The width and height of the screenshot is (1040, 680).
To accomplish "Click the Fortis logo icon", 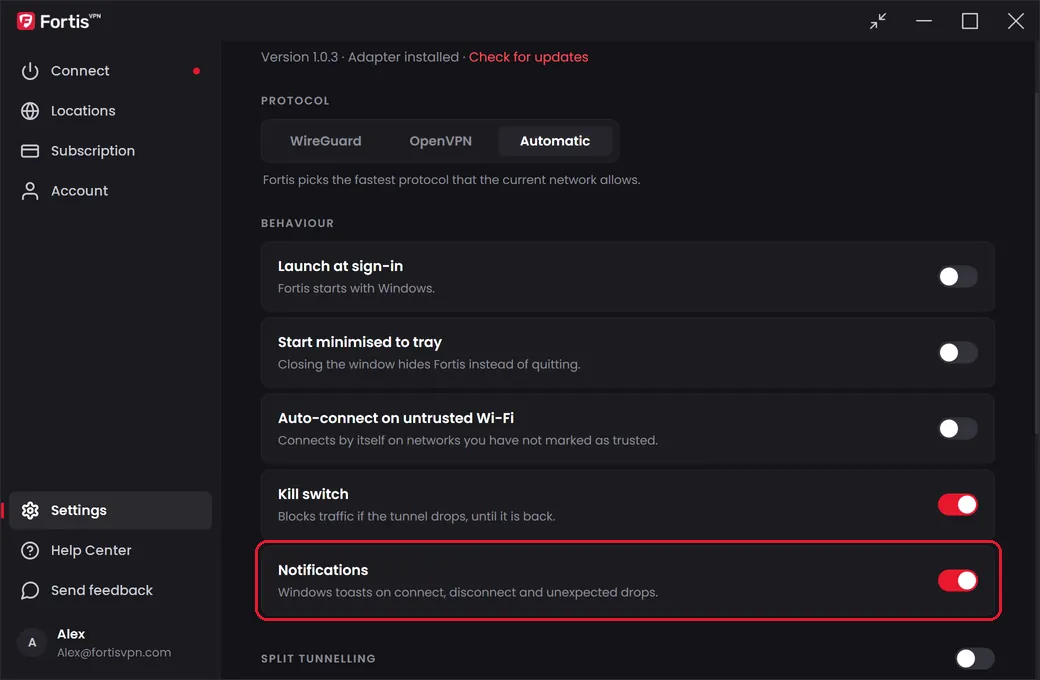I will [x=26, y=21].
